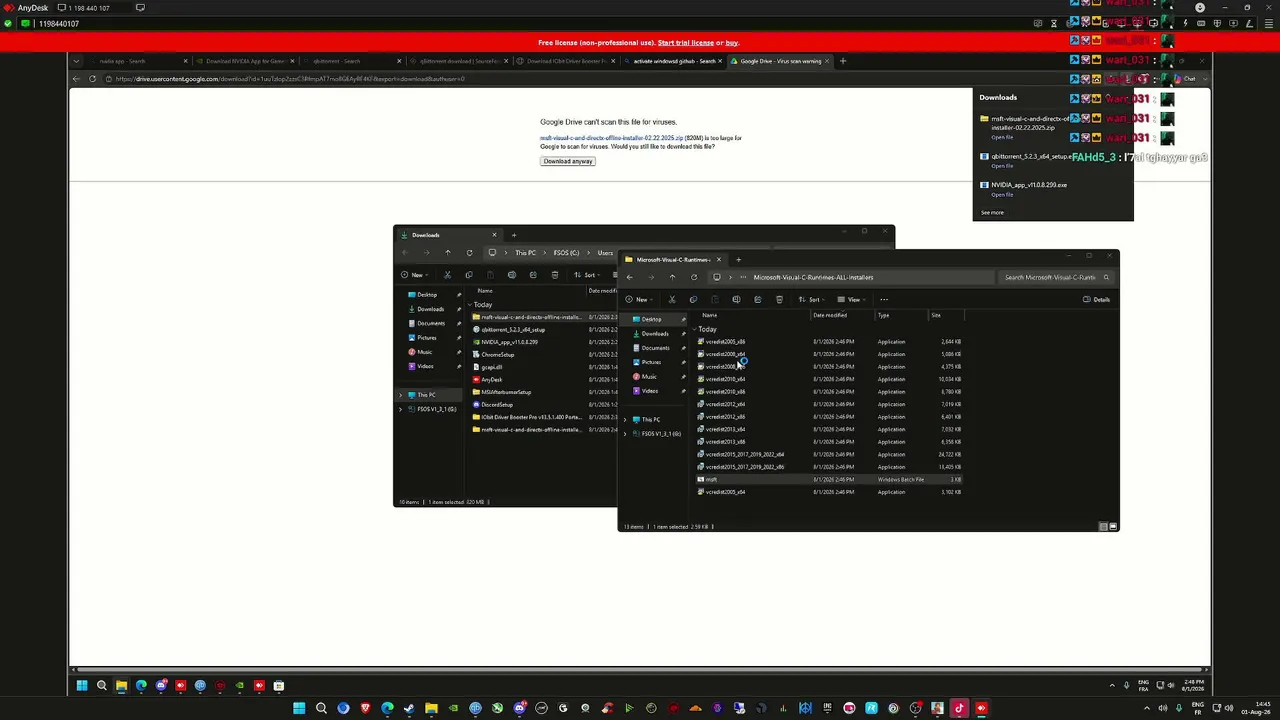Click the buy link in AnyDesk banner
This screenshot has width=1280, height=720.
point(732,43)
